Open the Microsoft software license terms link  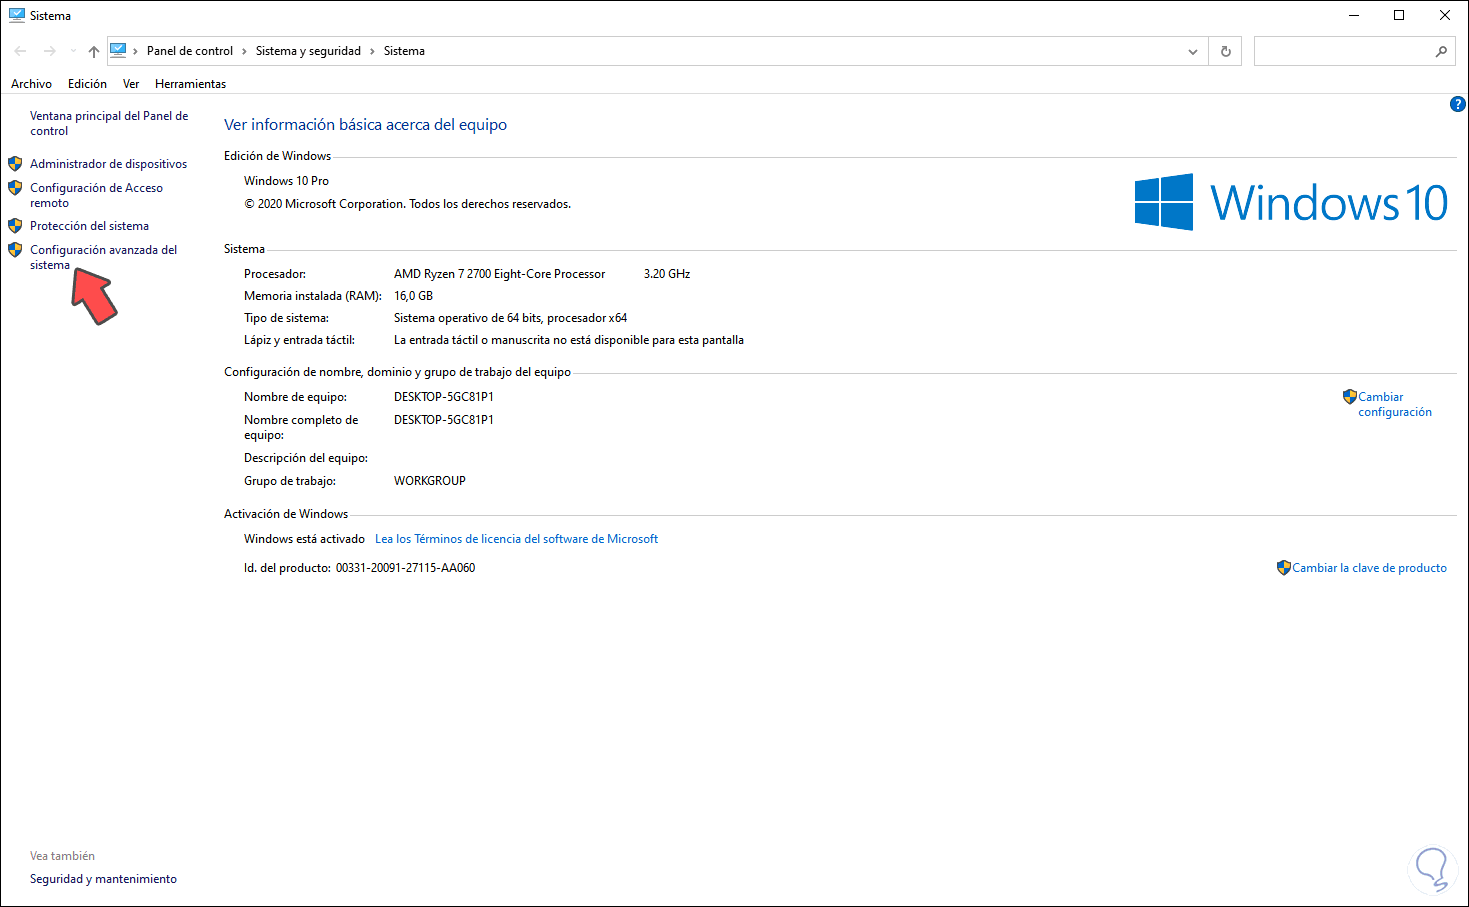516,539
